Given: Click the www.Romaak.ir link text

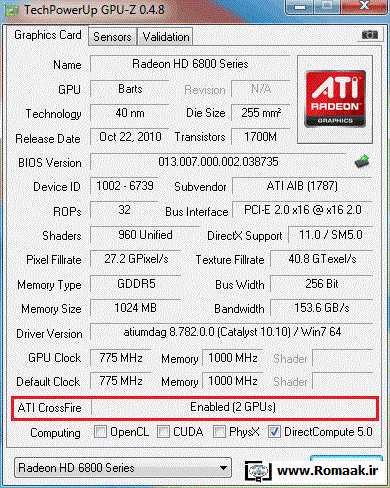Looking at the screenshot, I should (328, 471).
